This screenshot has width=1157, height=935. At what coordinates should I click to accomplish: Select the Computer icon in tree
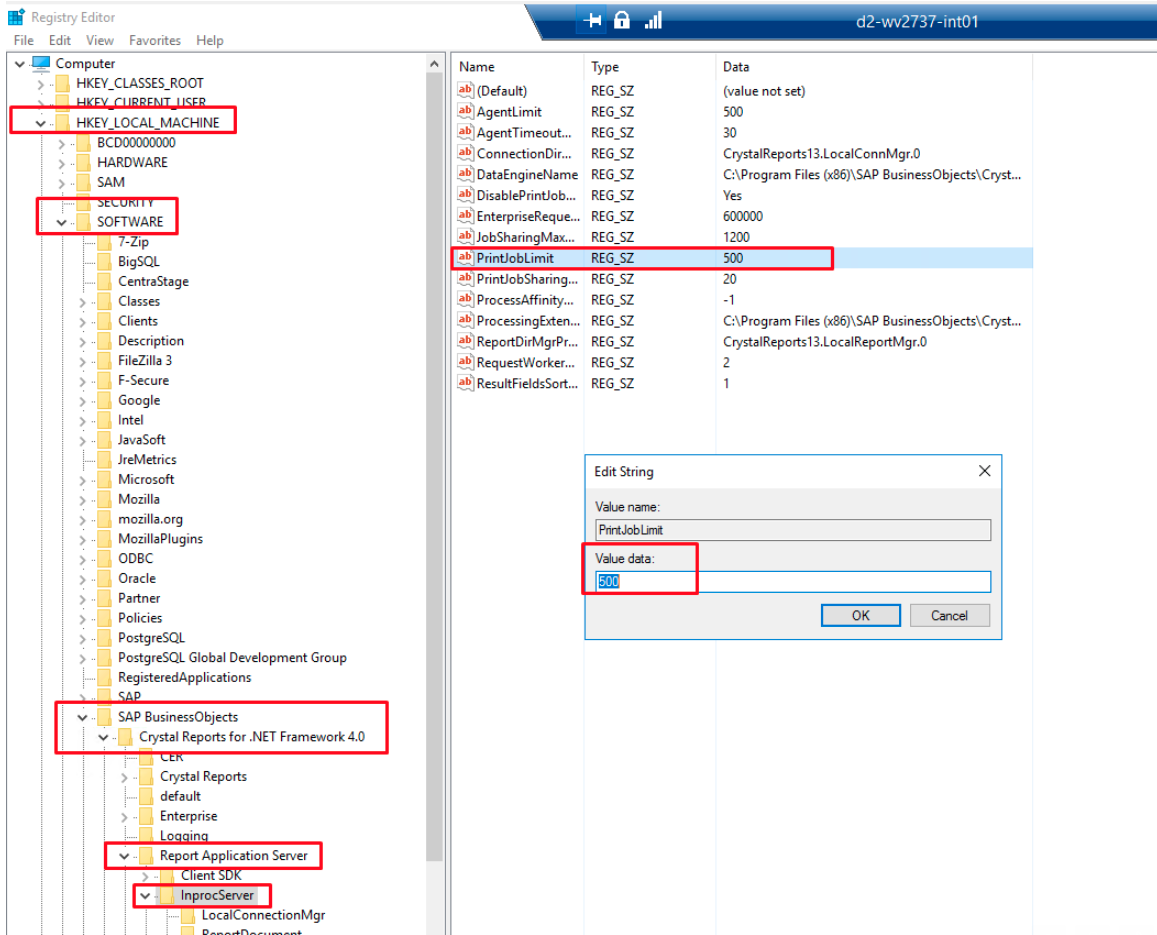(41, 64)
